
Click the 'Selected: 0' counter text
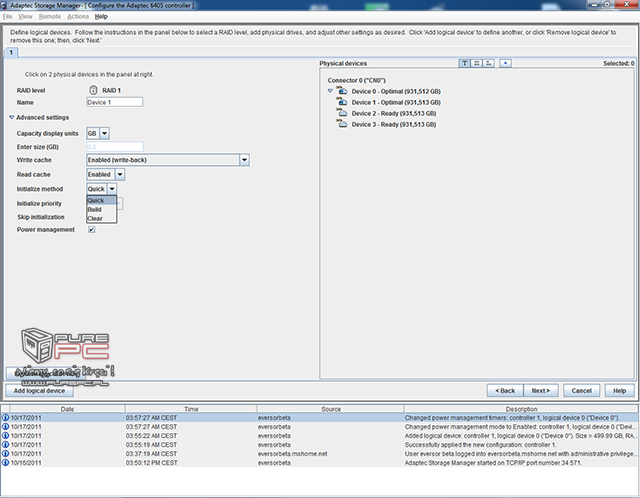[619, 63]
